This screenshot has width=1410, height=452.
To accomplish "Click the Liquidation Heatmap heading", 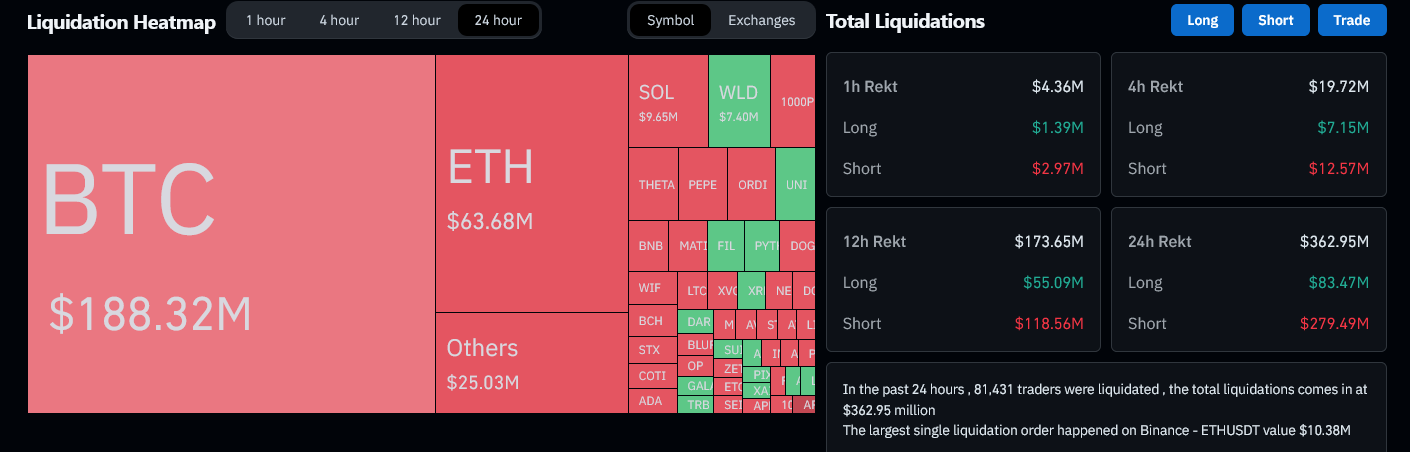I will pos(121,22).
